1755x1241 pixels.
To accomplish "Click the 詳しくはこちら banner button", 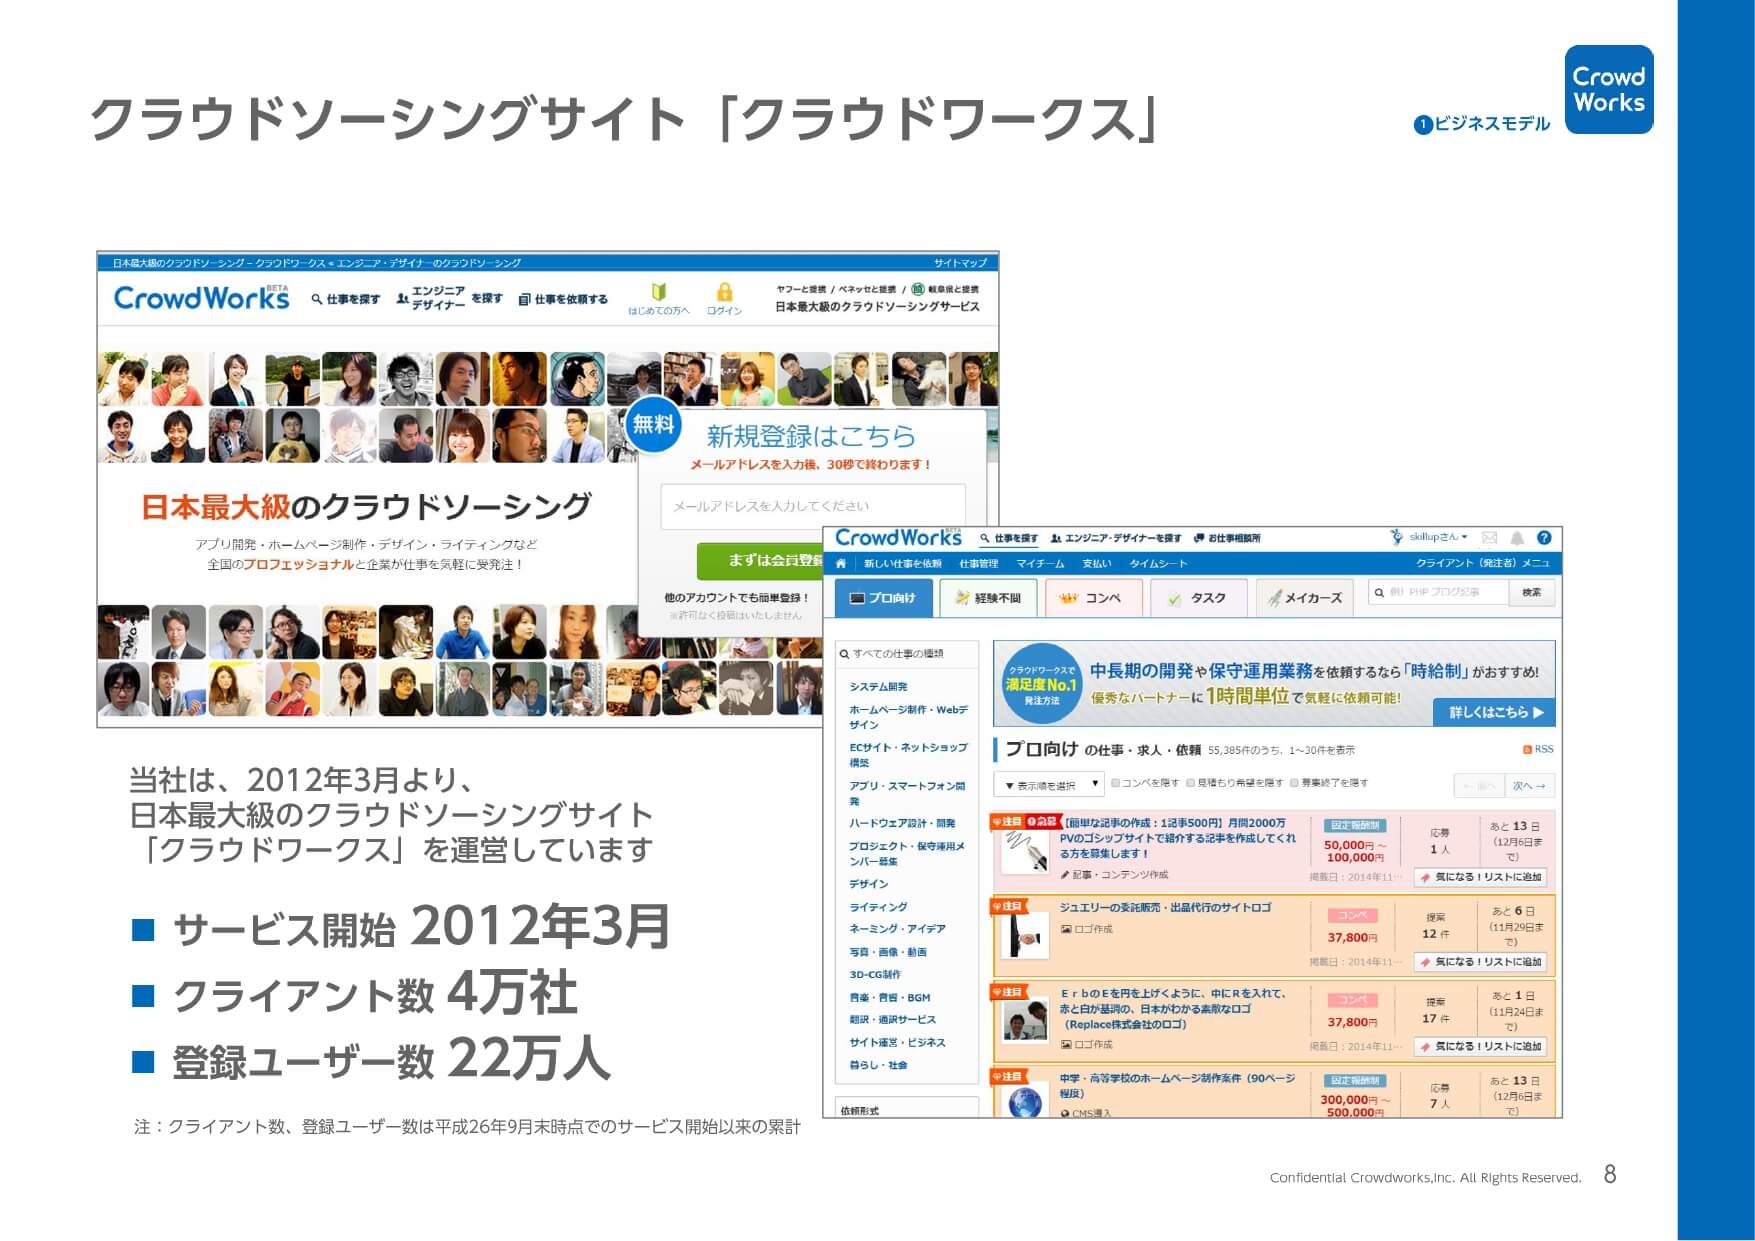I will (1495, 712).
